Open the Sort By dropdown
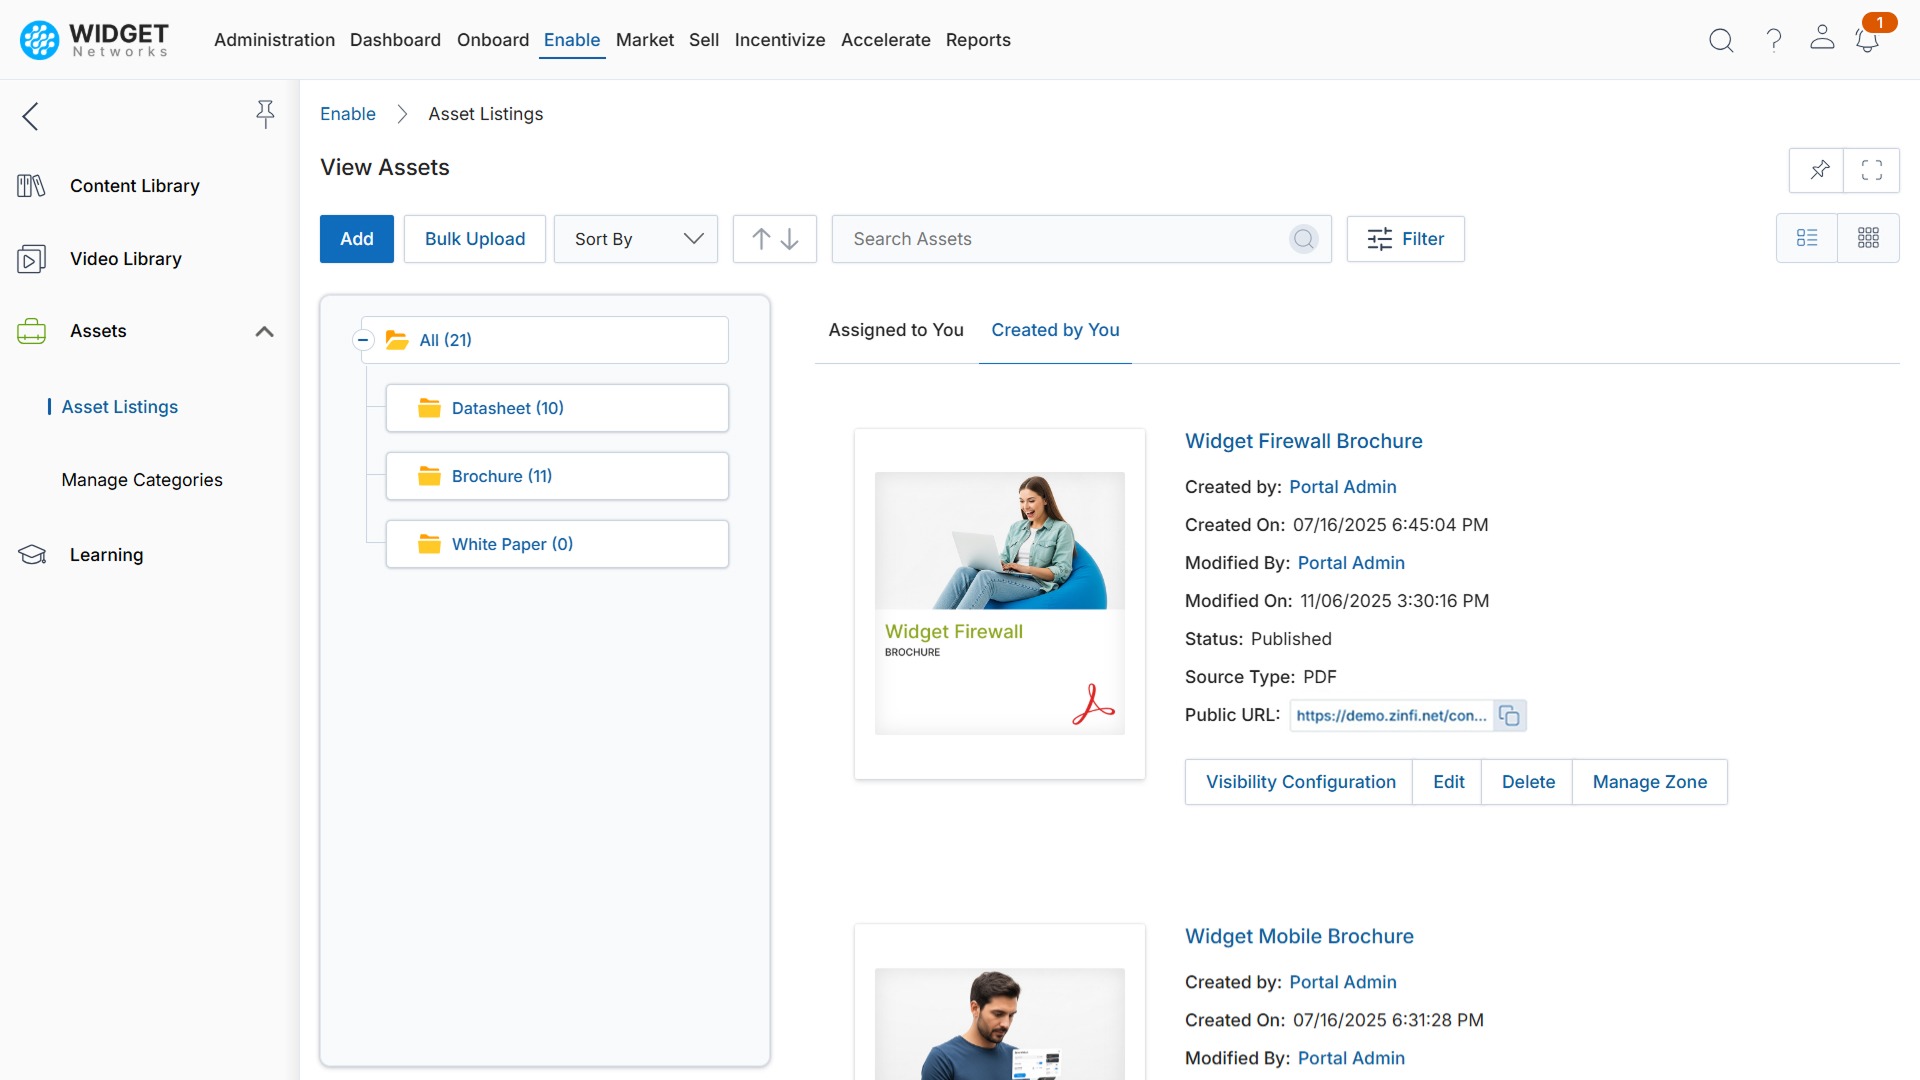Viewport: 1920px width, 1080px height. [x=636, y=239]
